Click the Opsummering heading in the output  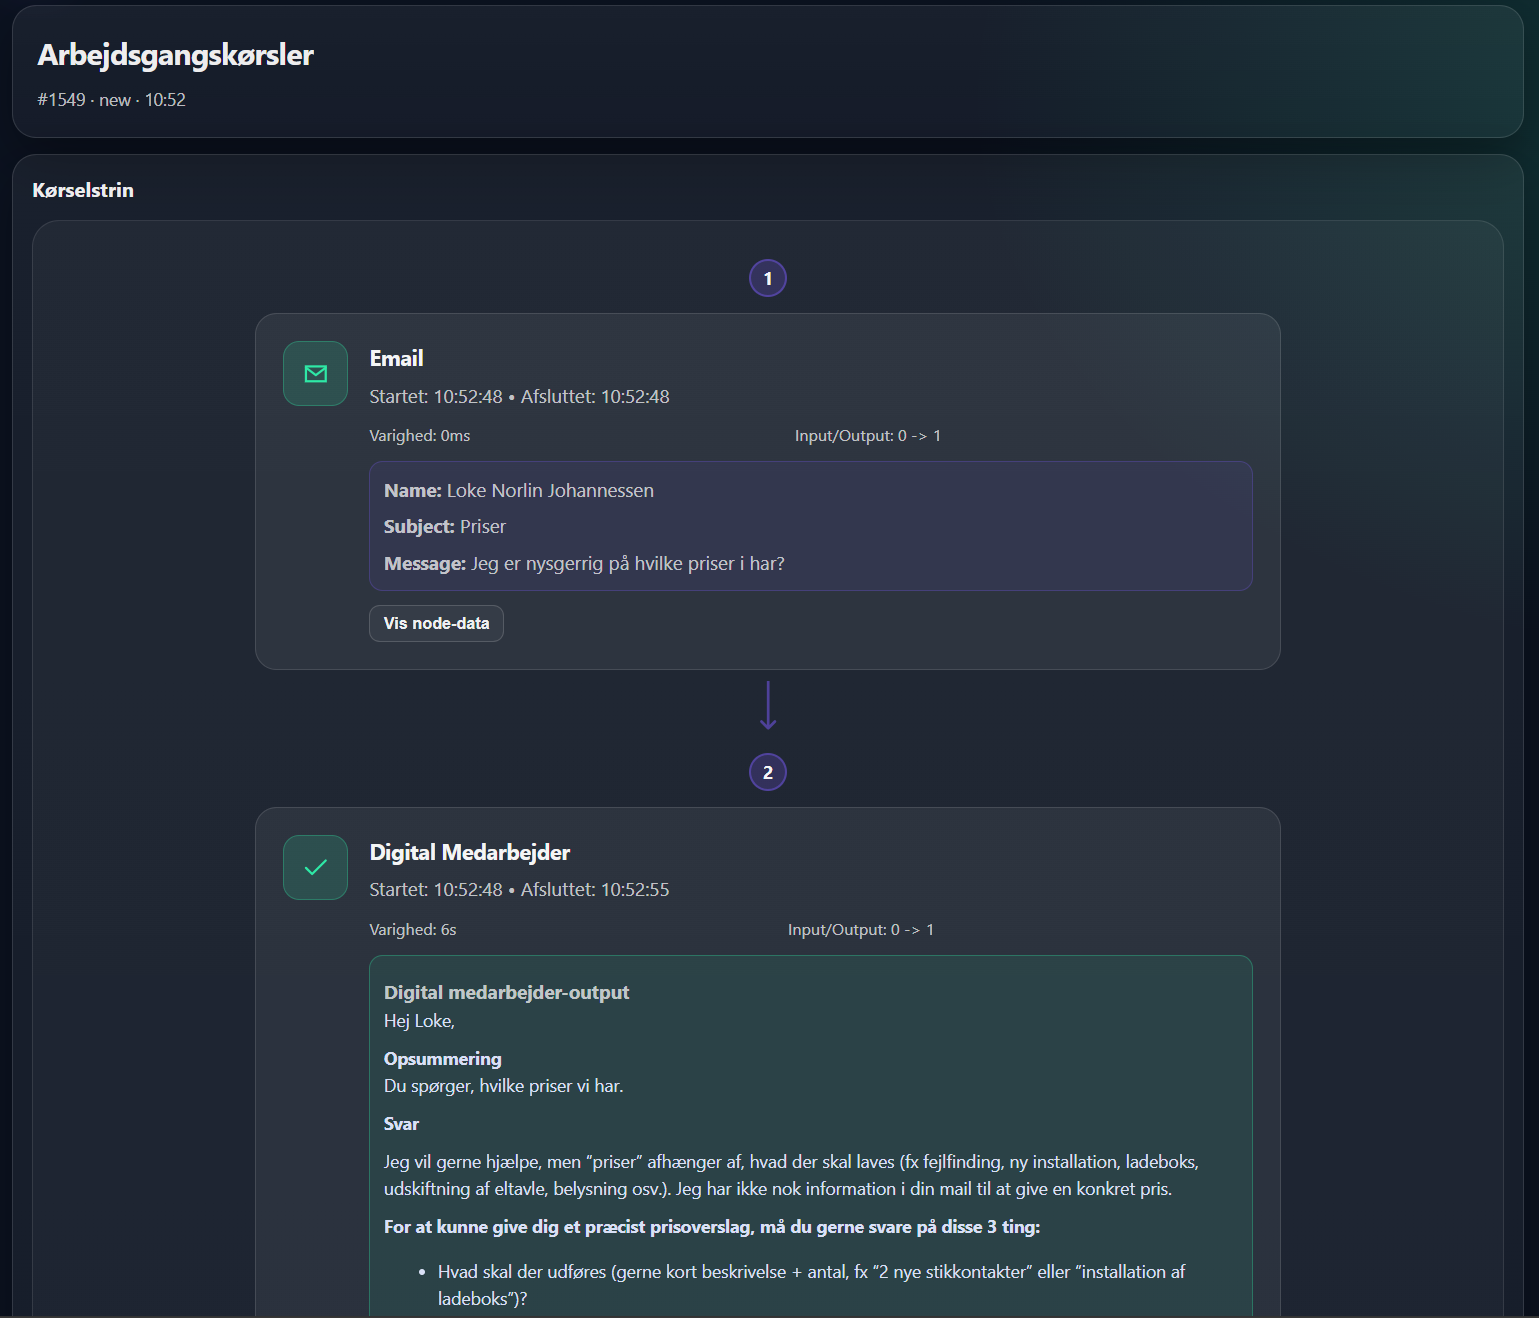(x=442, y=1059)
